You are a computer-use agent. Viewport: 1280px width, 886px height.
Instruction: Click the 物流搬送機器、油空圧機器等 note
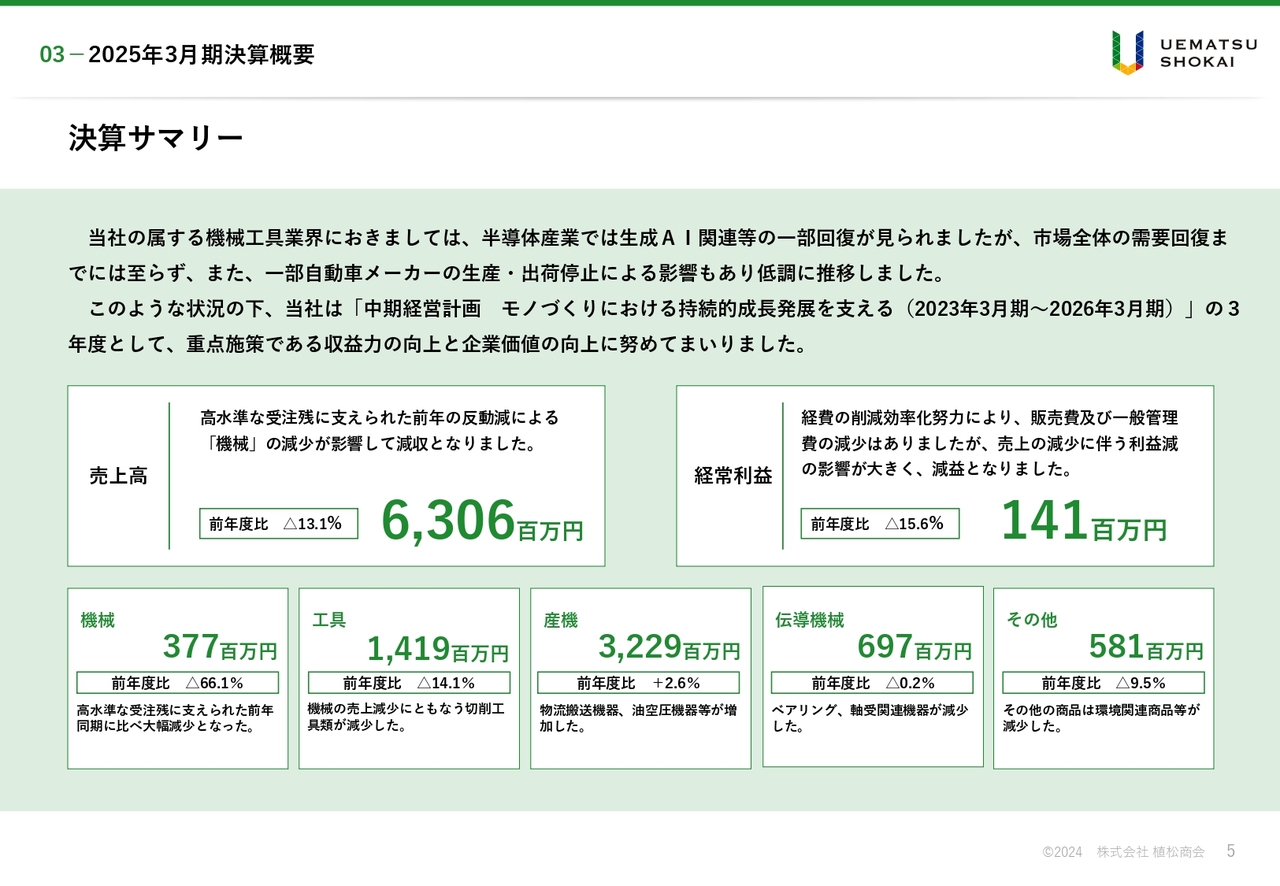point(639,718)
